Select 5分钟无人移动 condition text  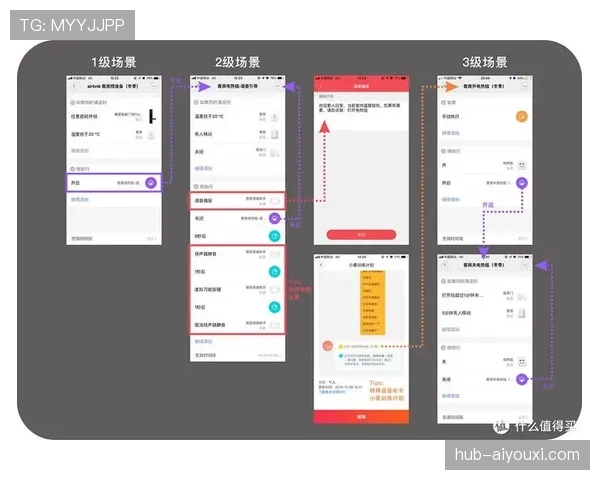point(456,313)
